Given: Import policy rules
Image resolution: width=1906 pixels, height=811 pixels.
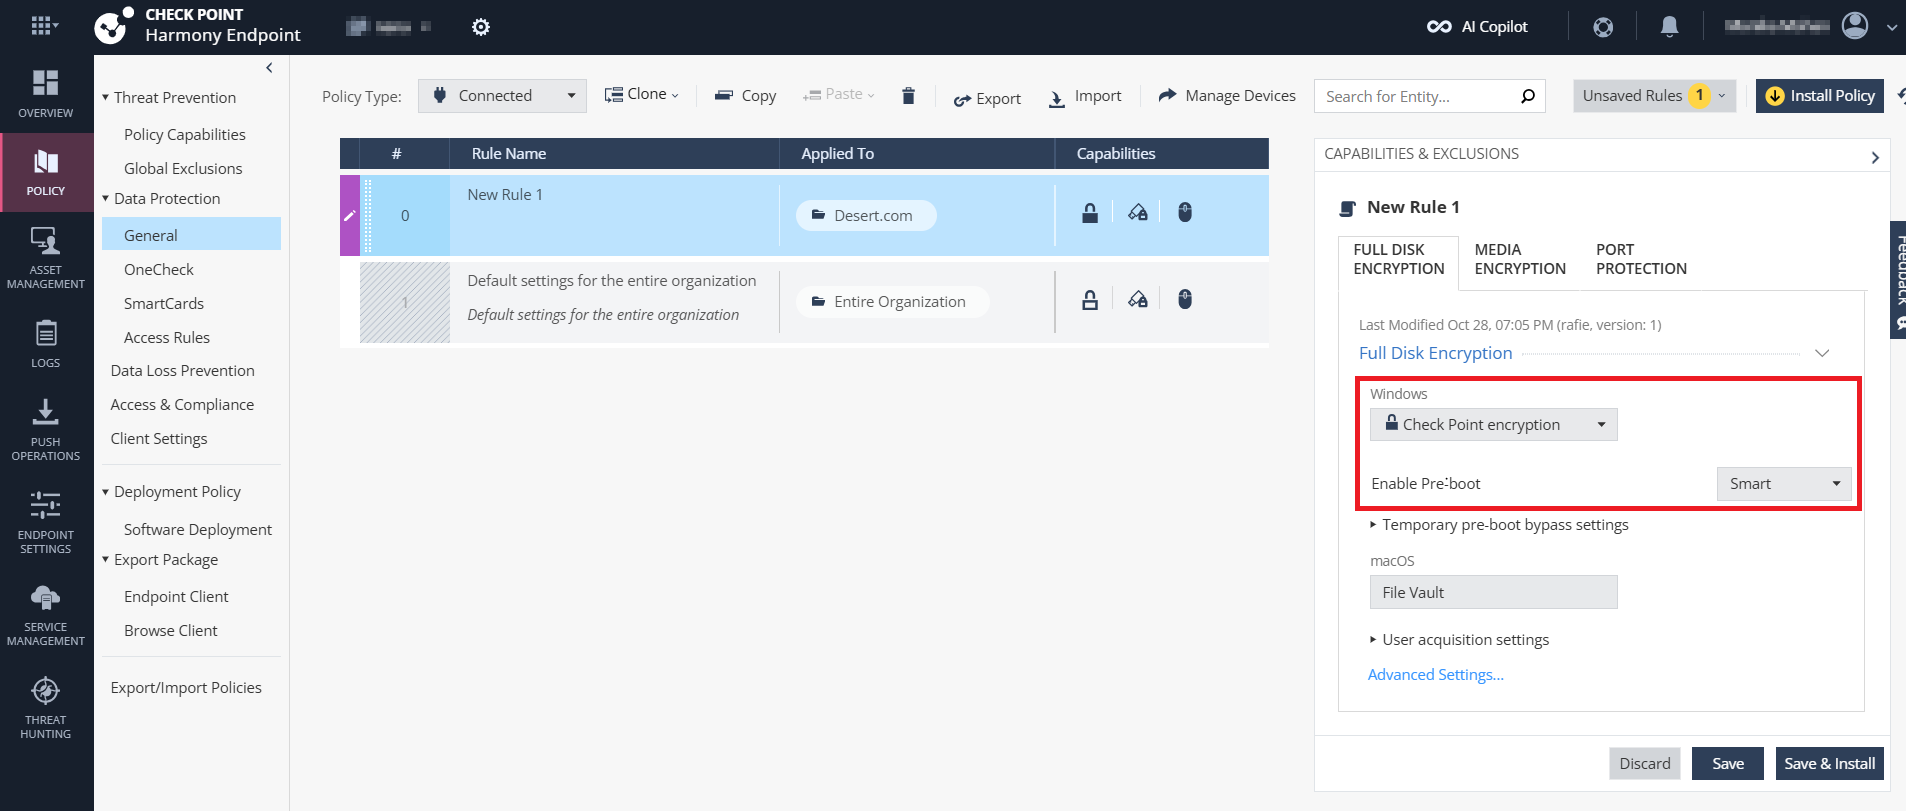Looking at the screenshot, I should point(1085,96).
